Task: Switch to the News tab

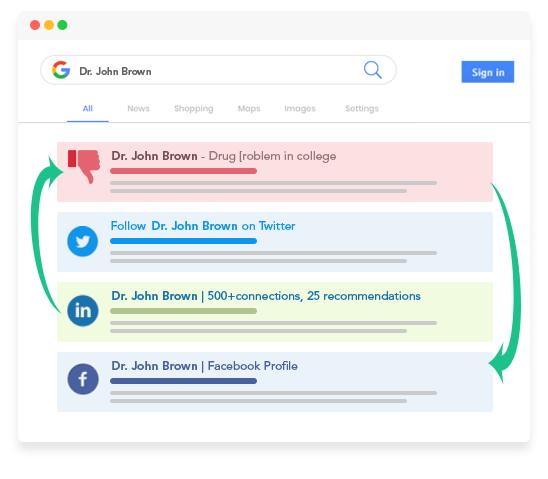Action: click(x=138, y=109)
